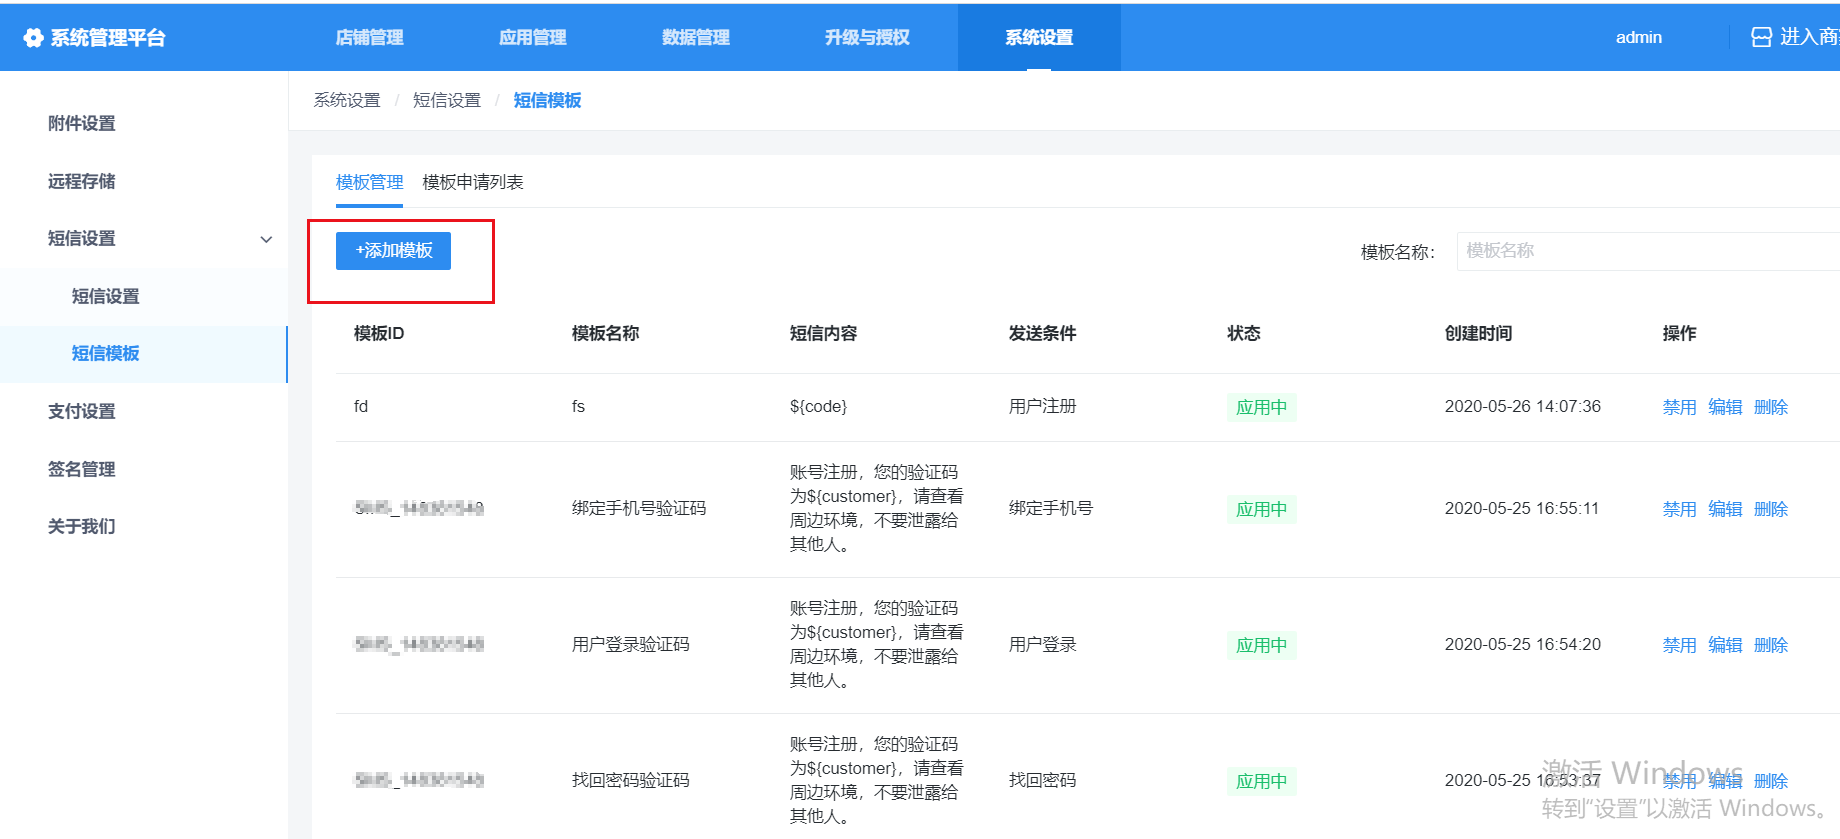Click the +添加模板 button
Screen dimensions: 1840x839
393,251
